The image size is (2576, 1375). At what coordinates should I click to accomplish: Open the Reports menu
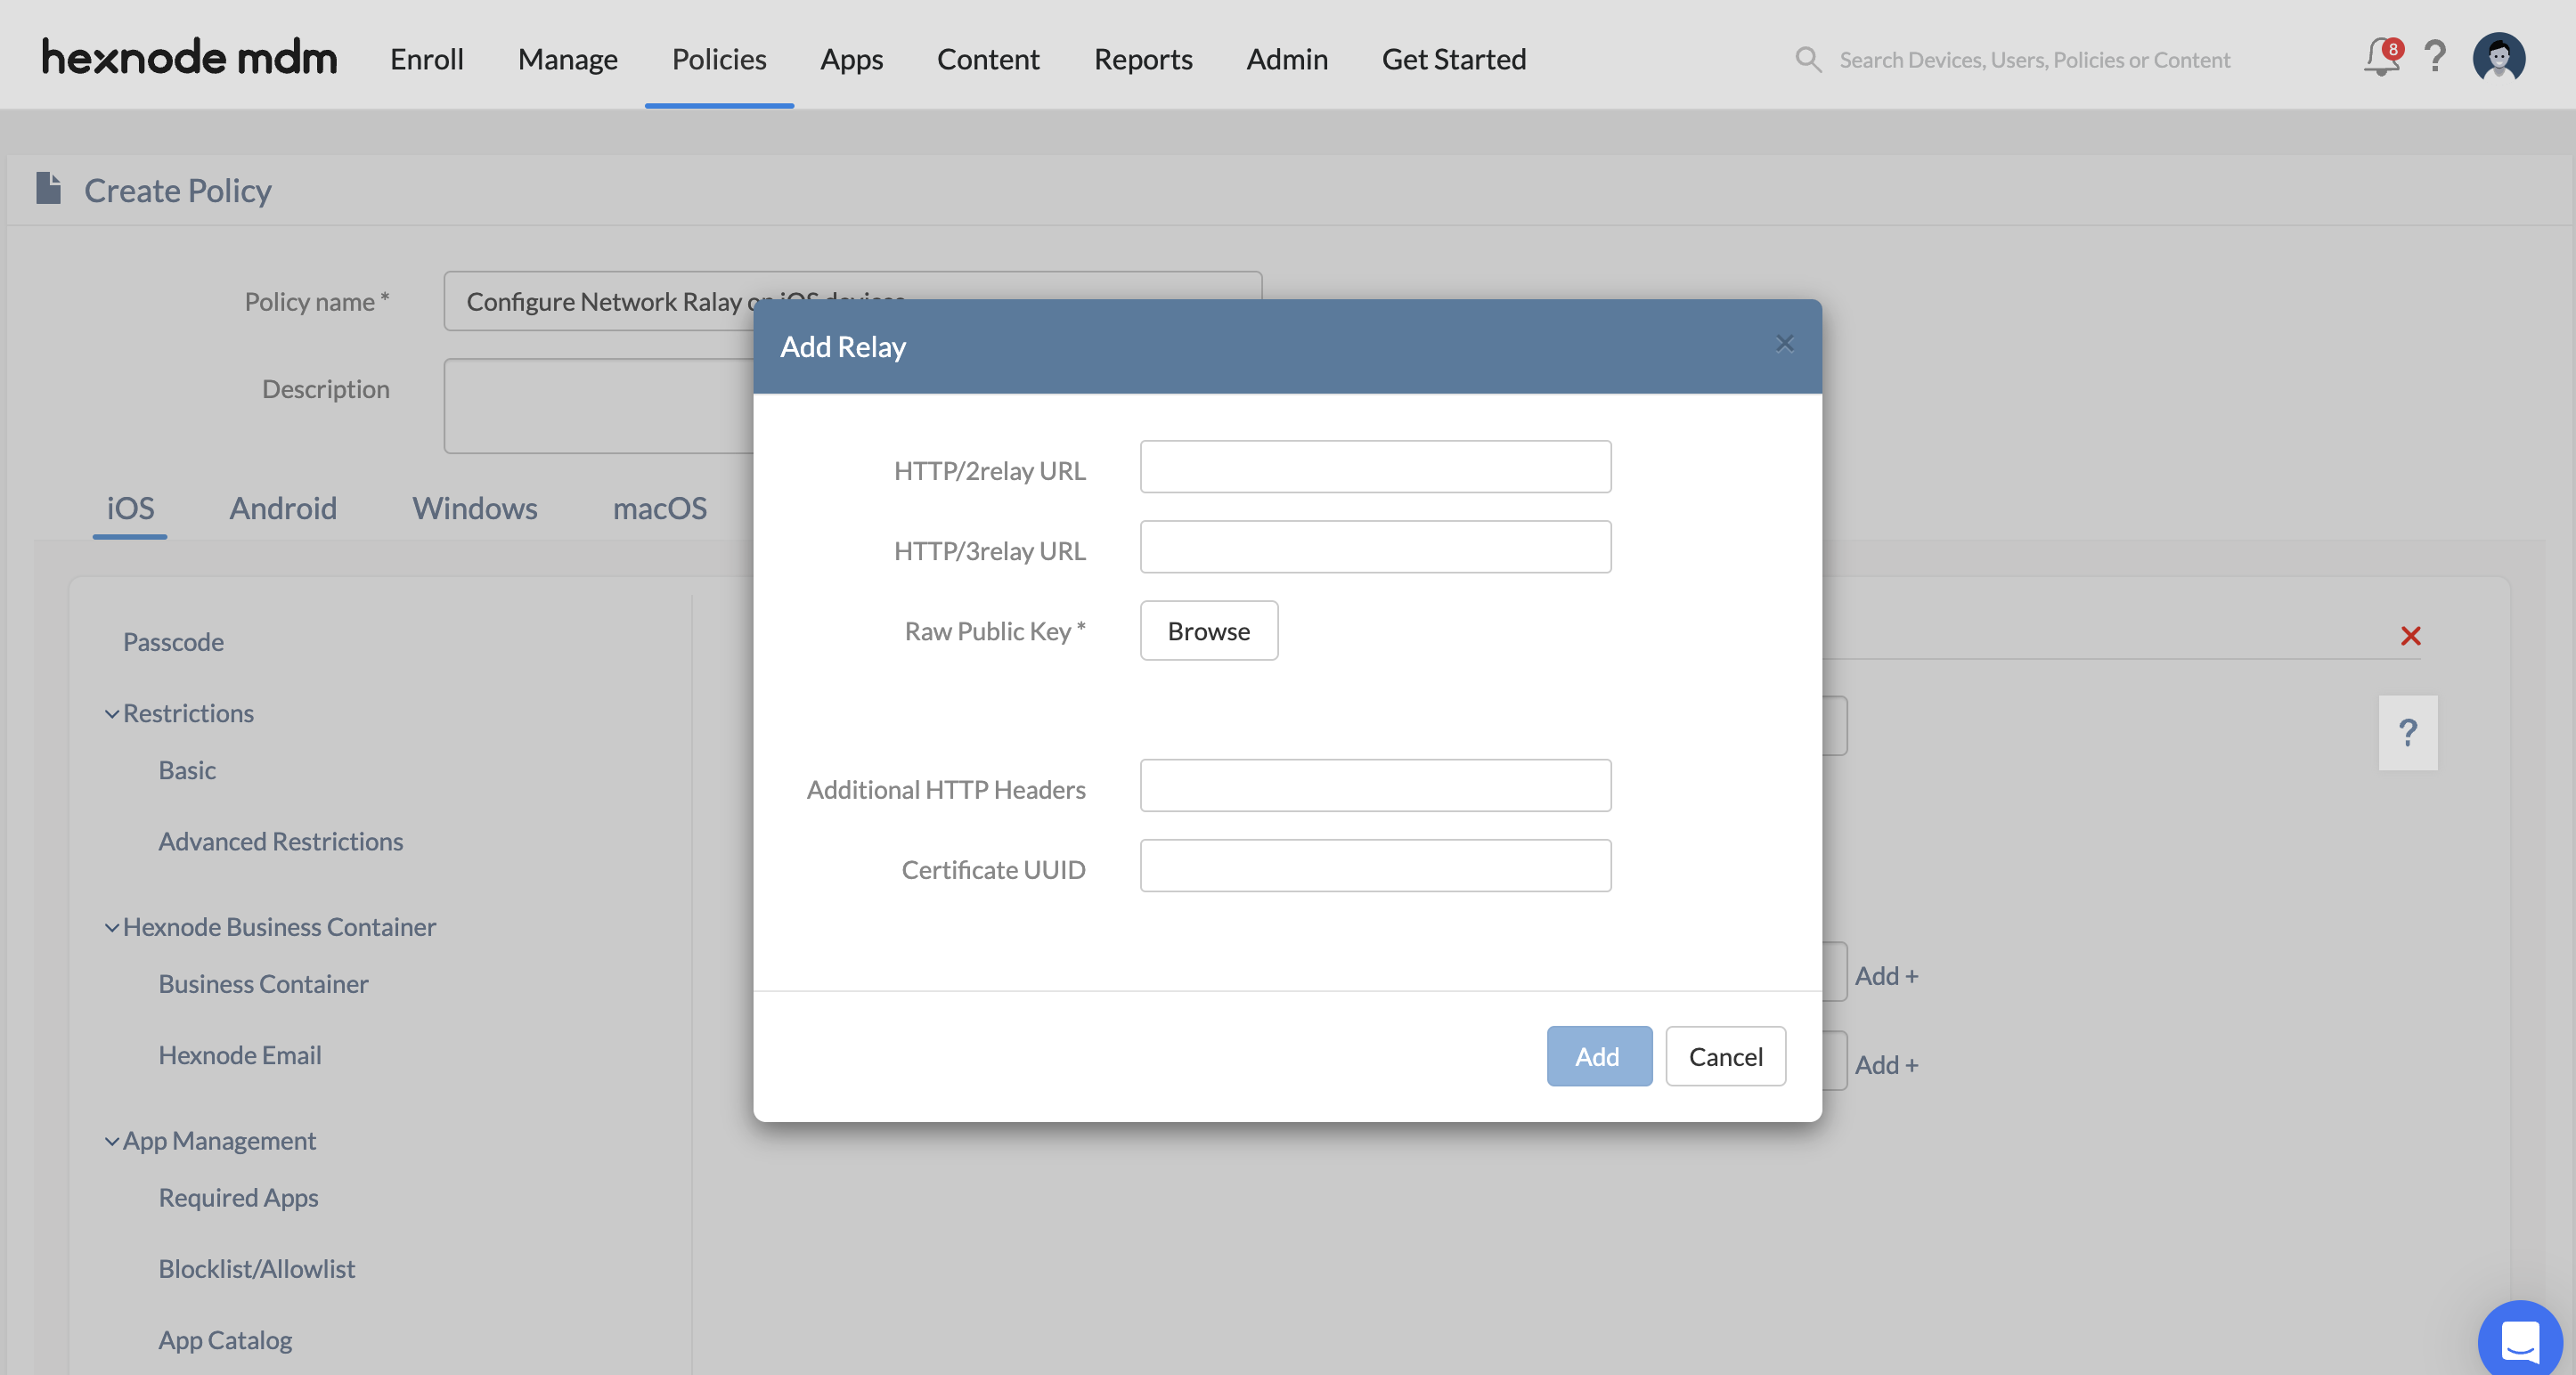[x=1143, y=58]
